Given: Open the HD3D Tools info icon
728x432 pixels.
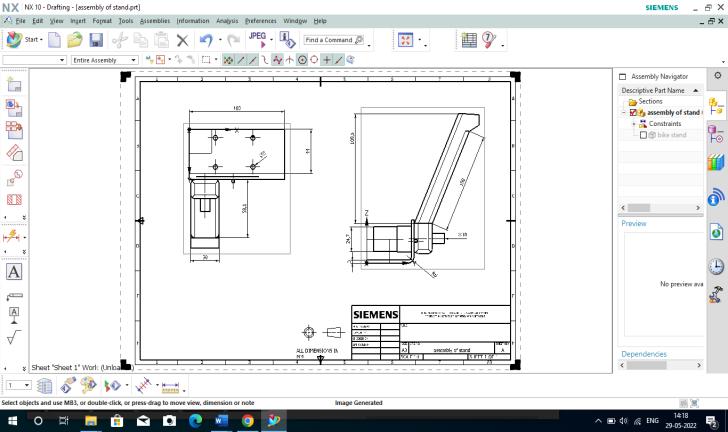Looking at the screenshot, I should point(716,197).
